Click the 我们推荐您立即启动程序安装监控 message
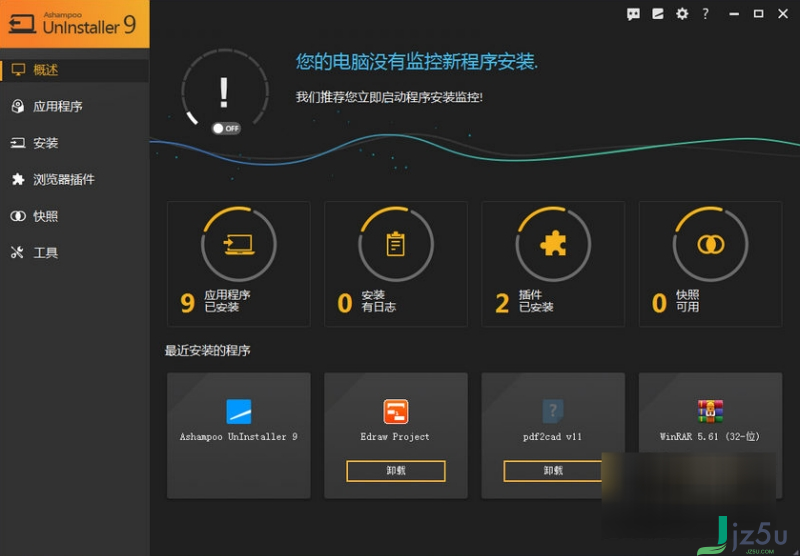Screen dimensions: 800x556 (389, 97)
